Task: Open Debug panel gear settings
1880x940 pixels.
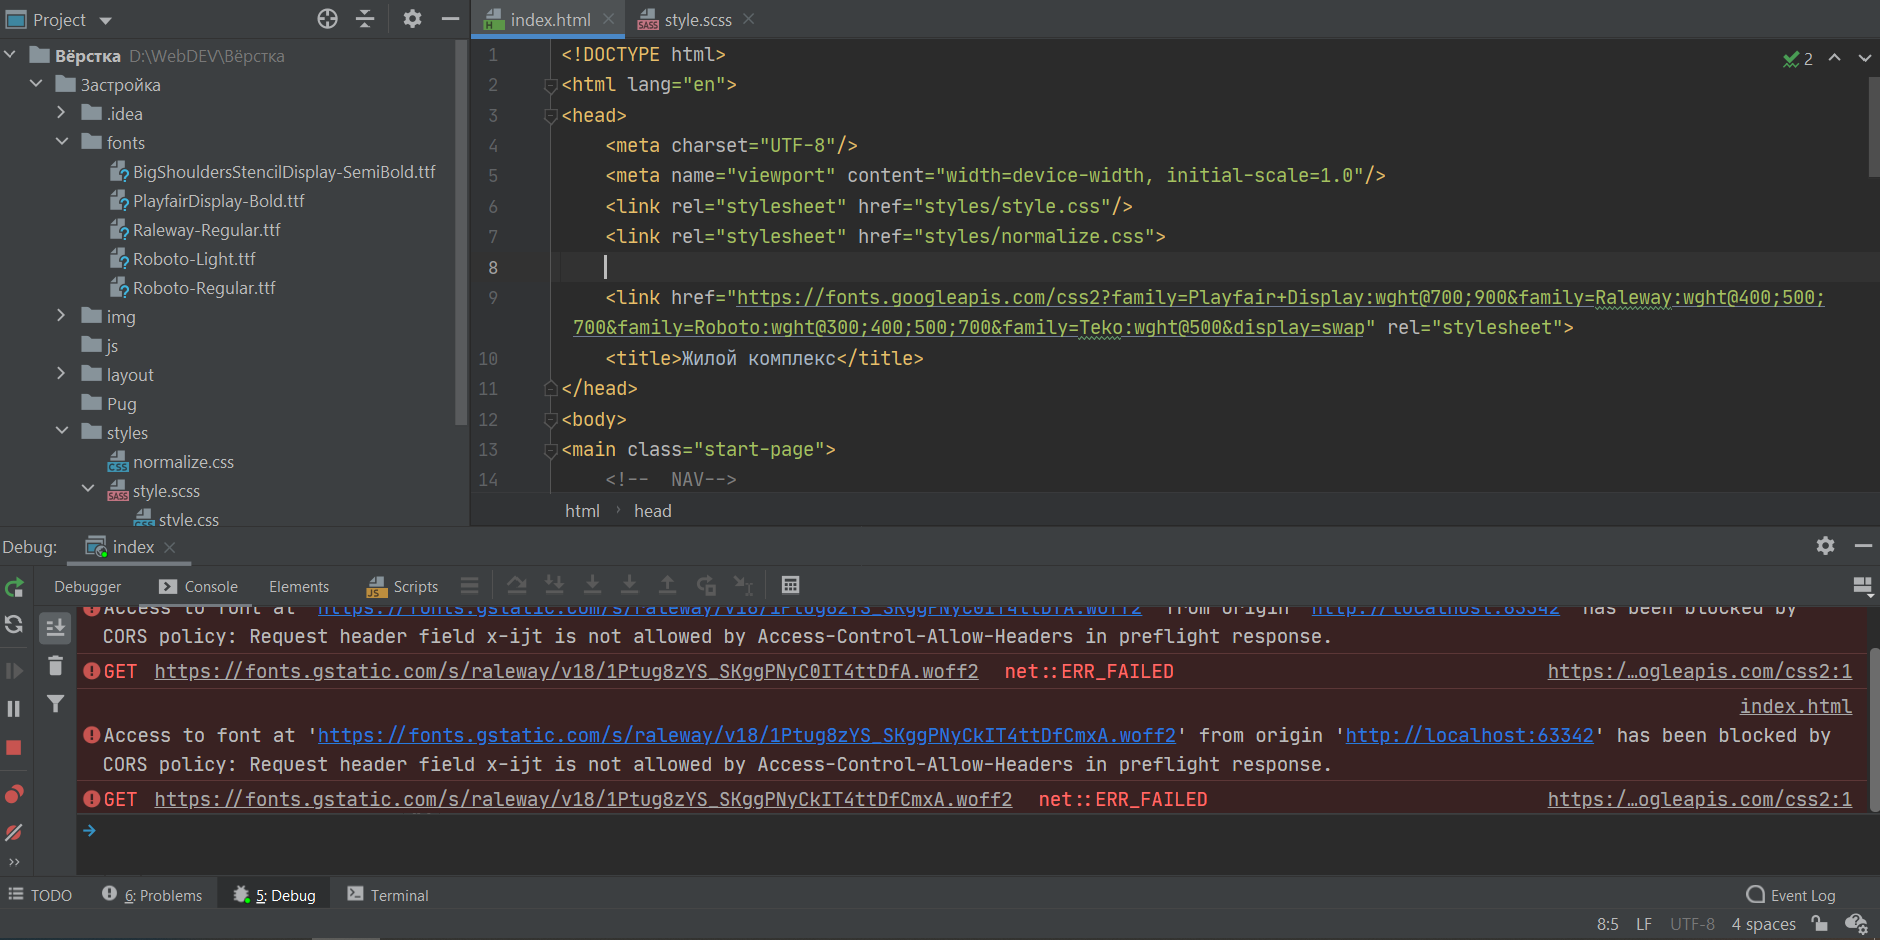Action: tap(1825, 546)
